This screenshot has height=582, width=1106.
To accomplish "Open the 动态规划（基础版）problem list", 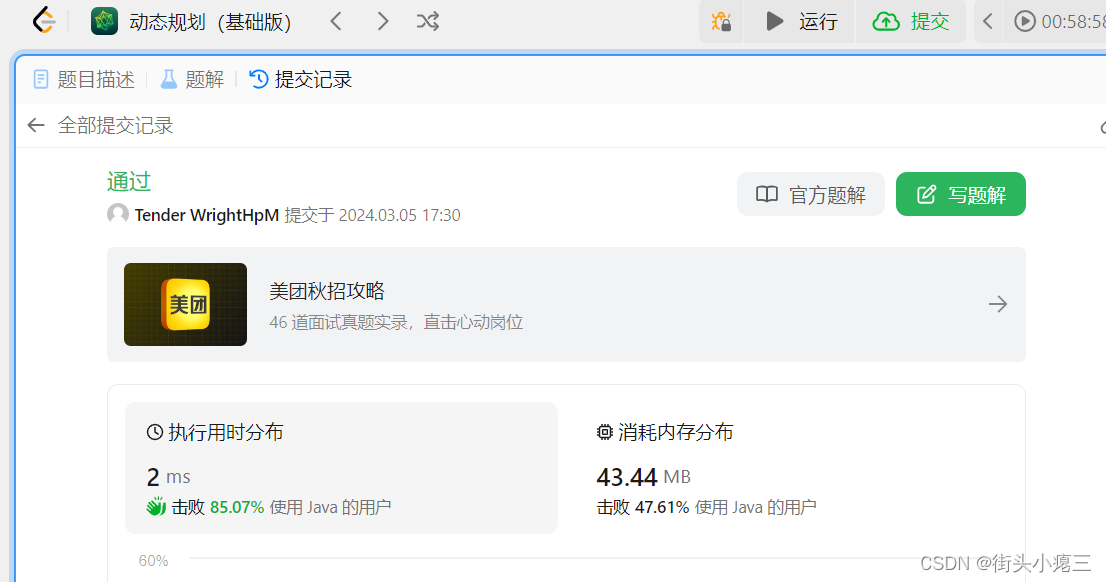I will pos(210,22).
